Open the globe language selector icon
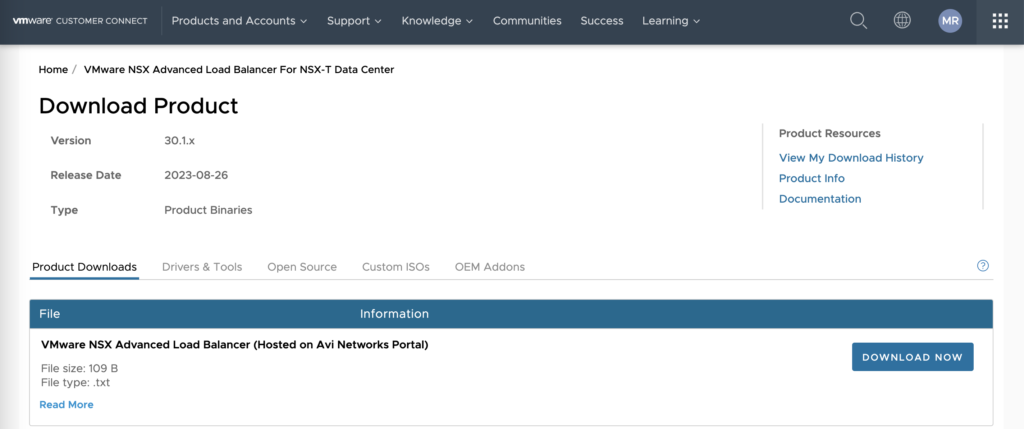 [902, 21]
